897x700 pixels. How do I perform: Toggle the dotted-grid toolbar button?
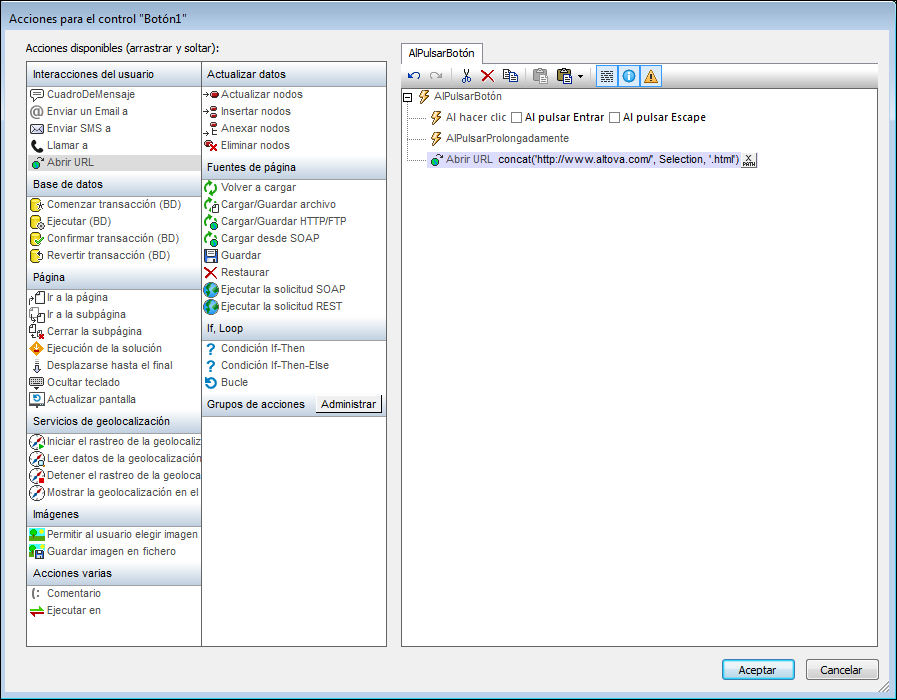click(607, 76)
